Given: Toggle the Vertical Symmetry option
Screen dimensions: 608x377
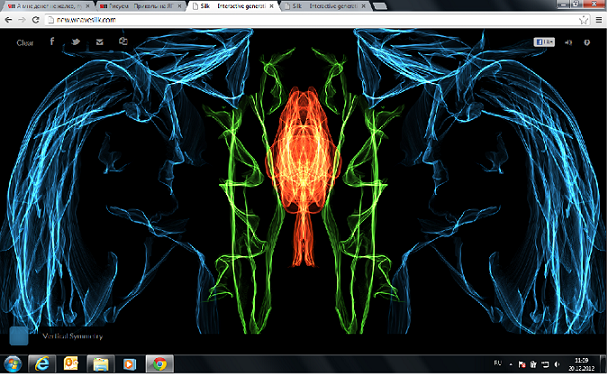Looking at the screenshot, I should point(73,336).
